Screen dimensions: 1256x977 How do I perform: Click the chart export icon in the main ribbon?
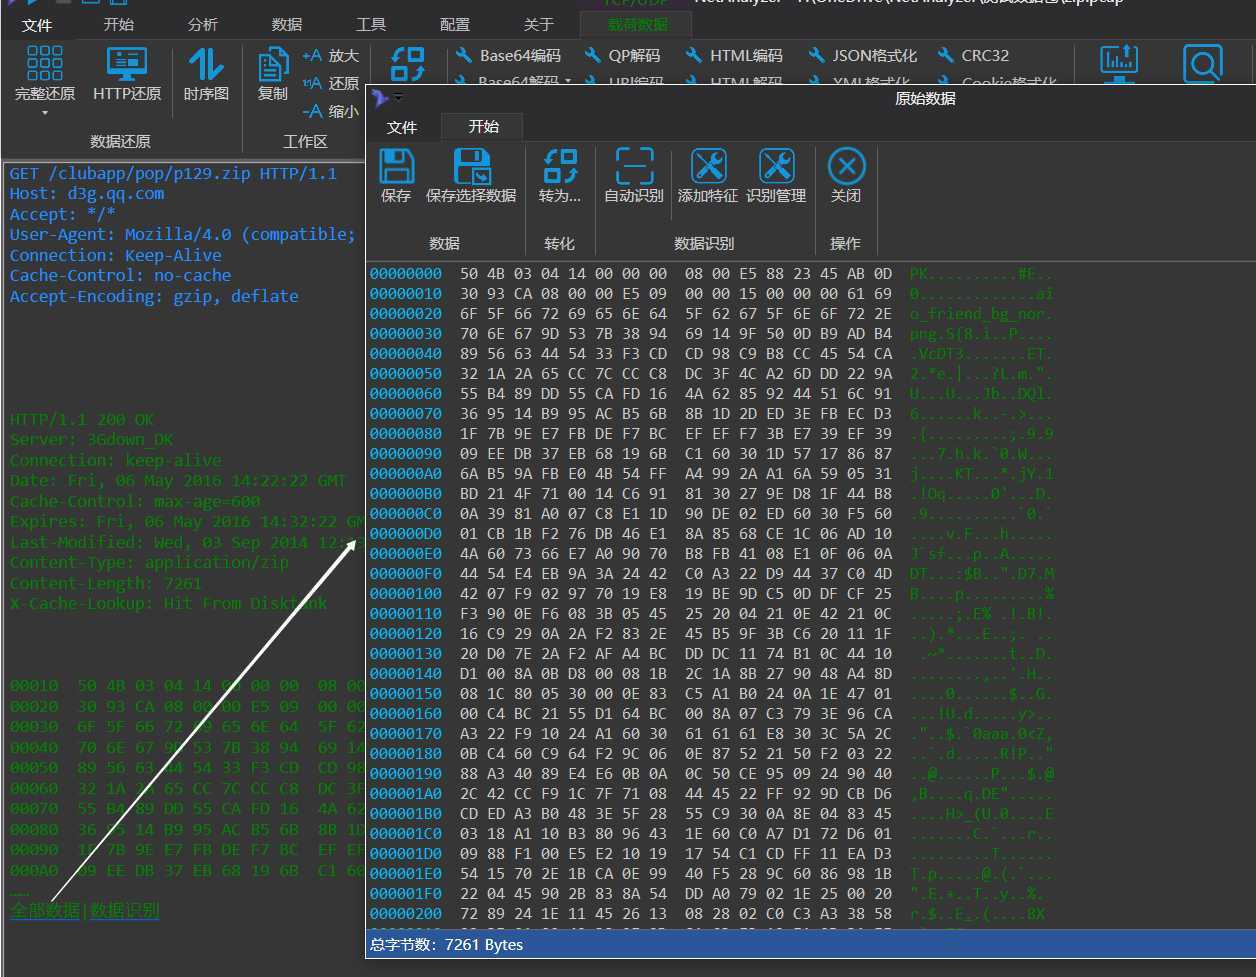click(1118, 62)
